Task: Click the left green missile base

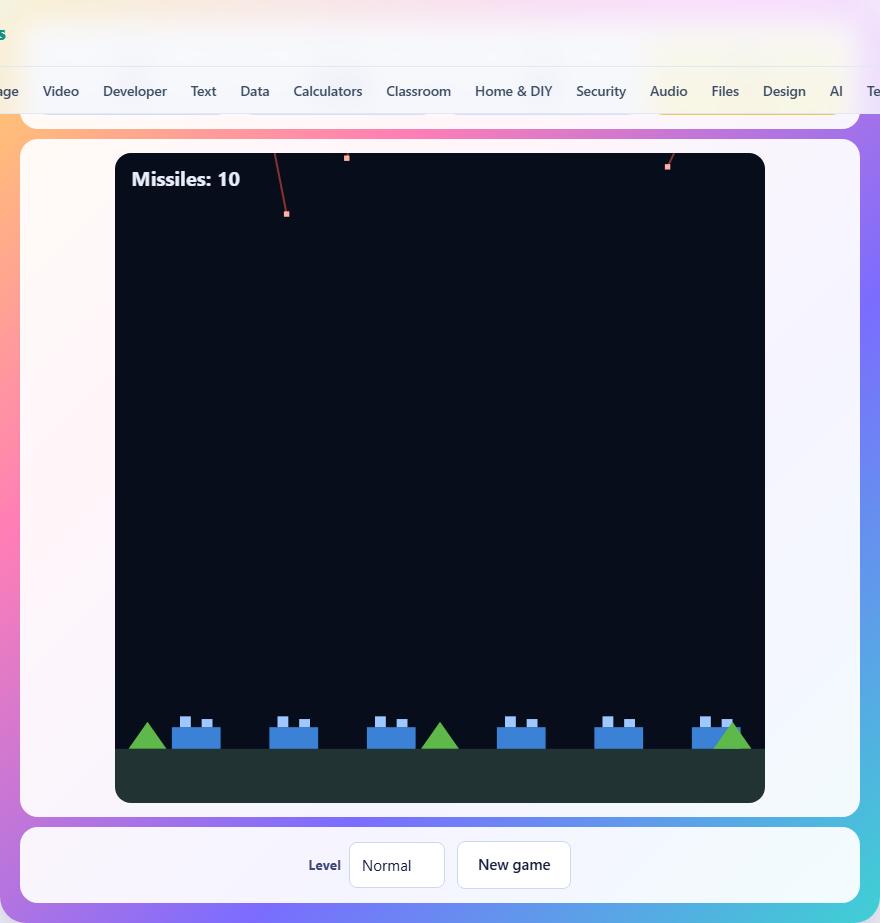Action: pyautogui.click(x=147, y=736)
